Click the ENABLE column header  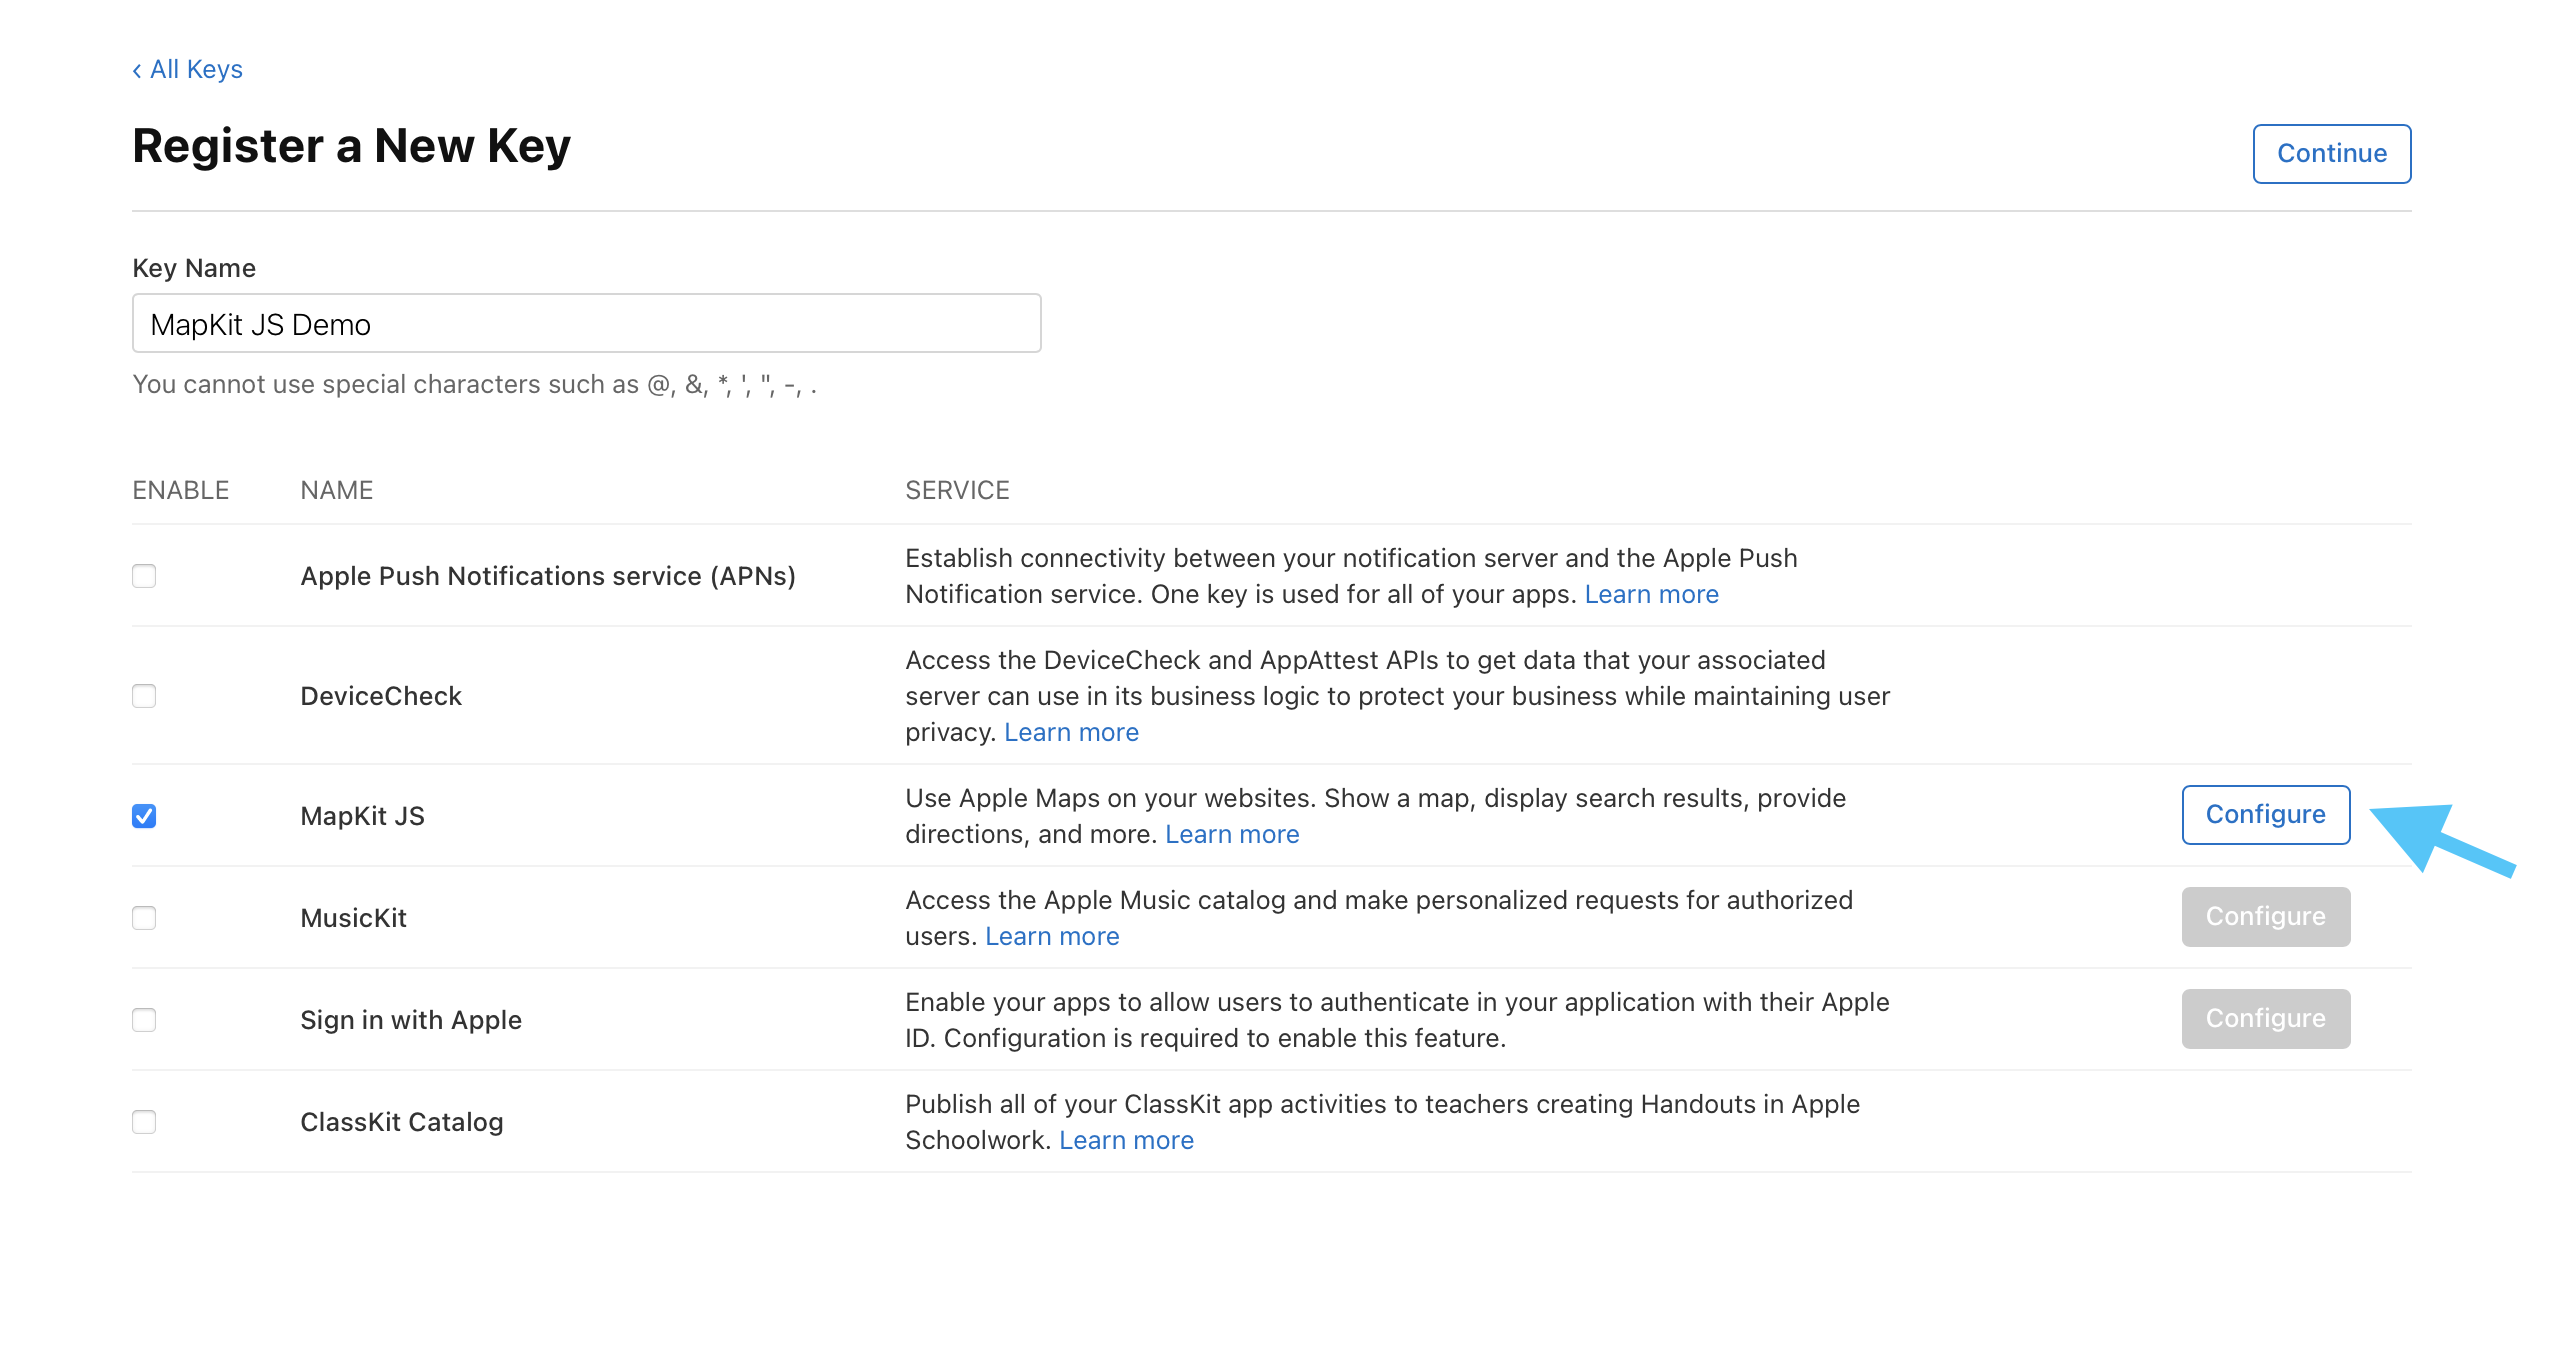pos(180,490)
